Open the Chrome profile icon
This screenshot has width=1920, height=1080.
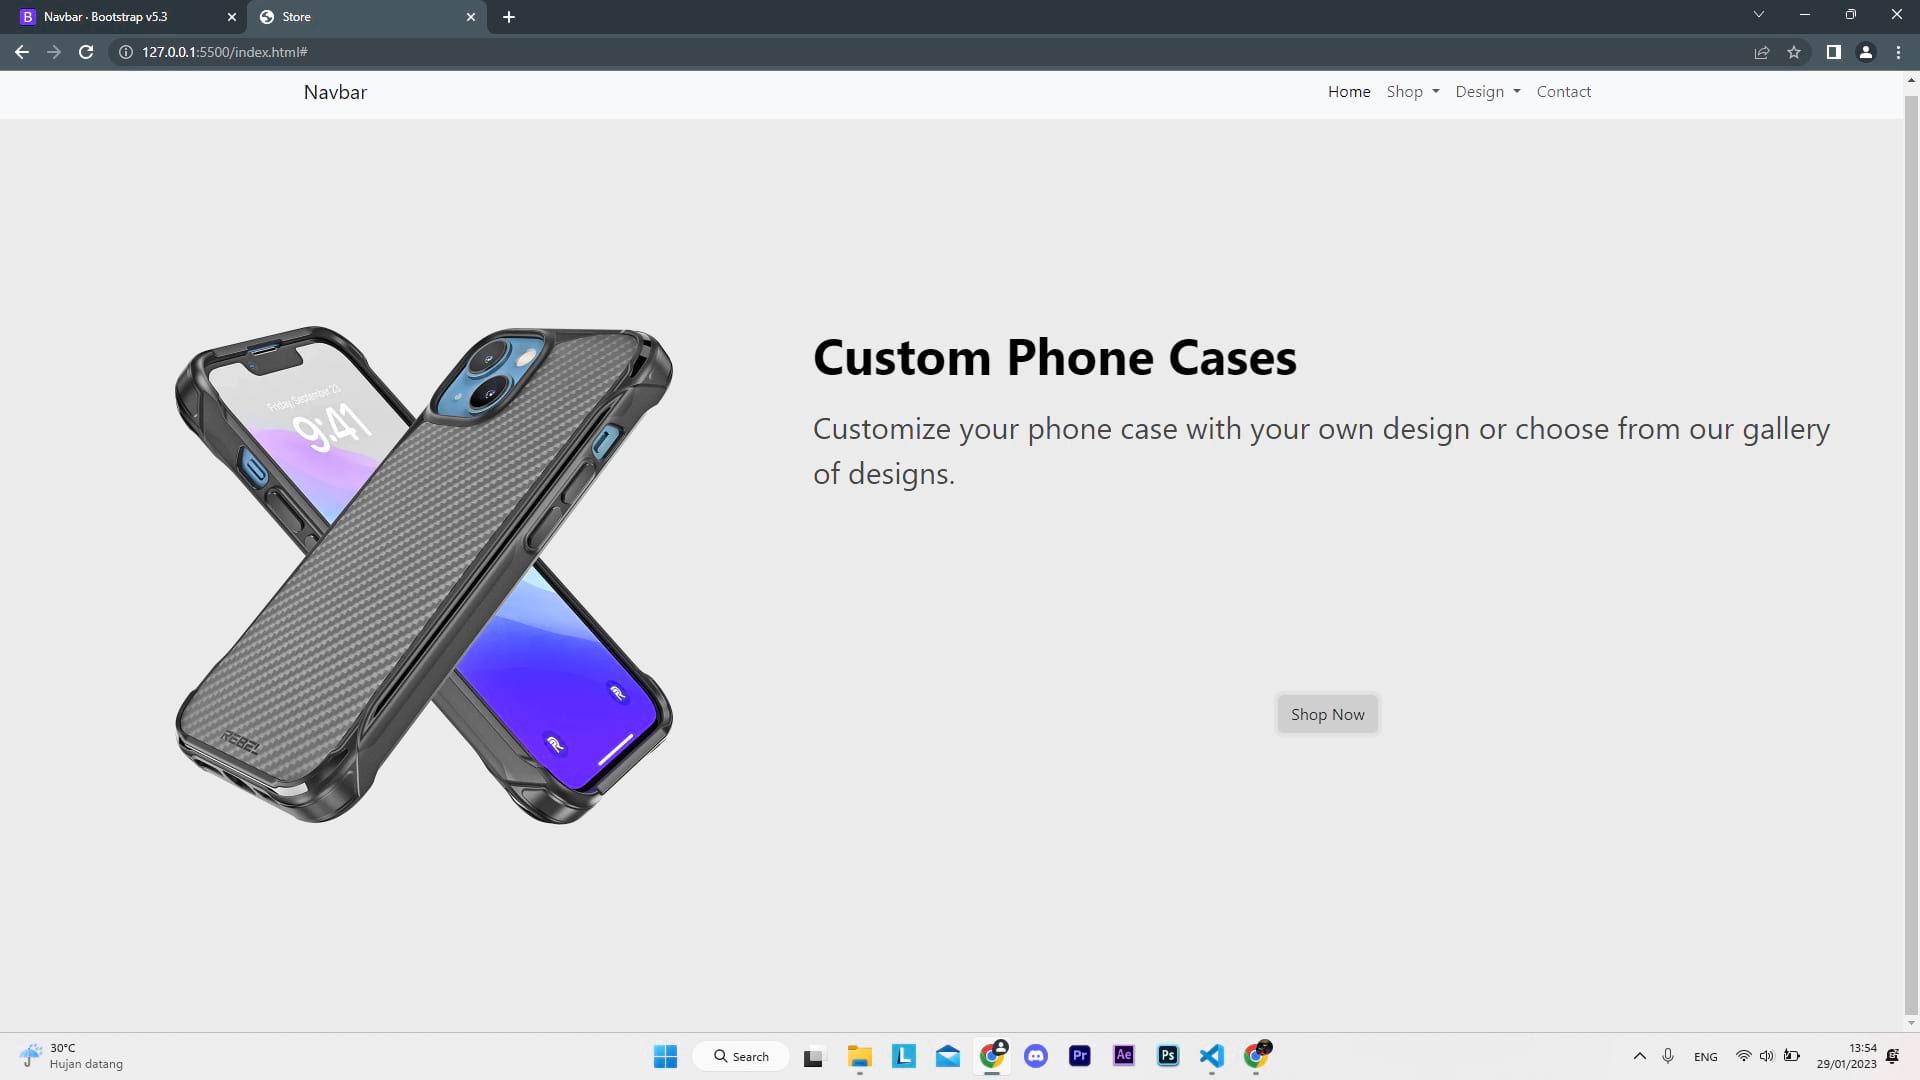[x=1865, y=52]
